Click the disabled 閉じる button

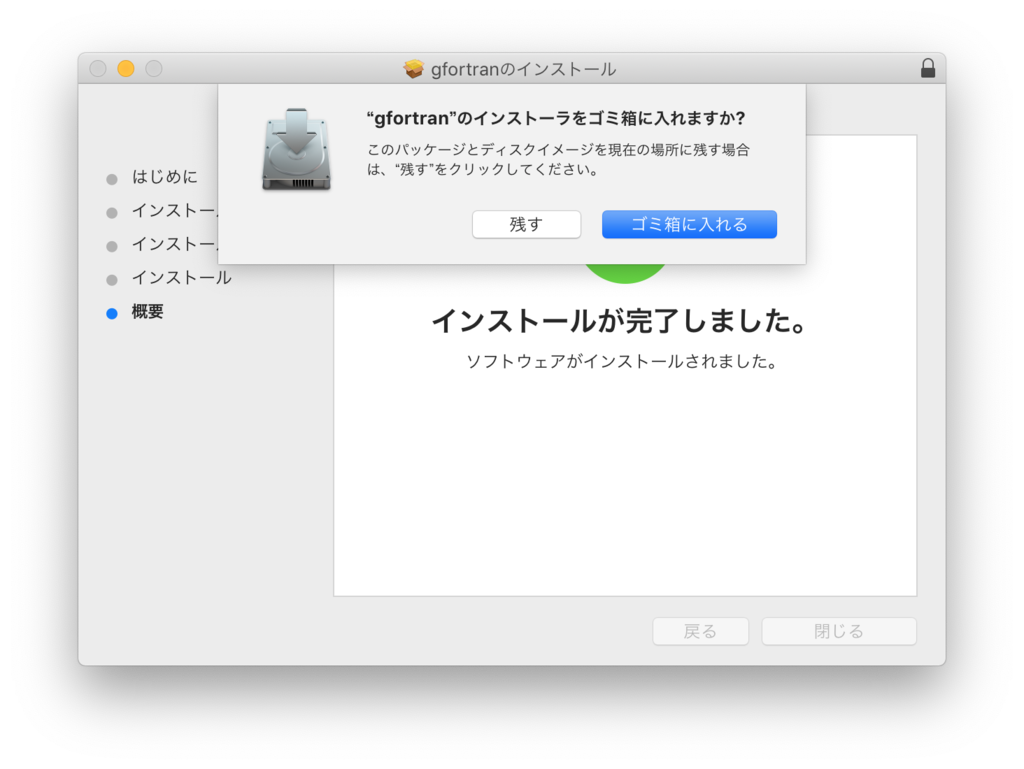click(839, 631)
